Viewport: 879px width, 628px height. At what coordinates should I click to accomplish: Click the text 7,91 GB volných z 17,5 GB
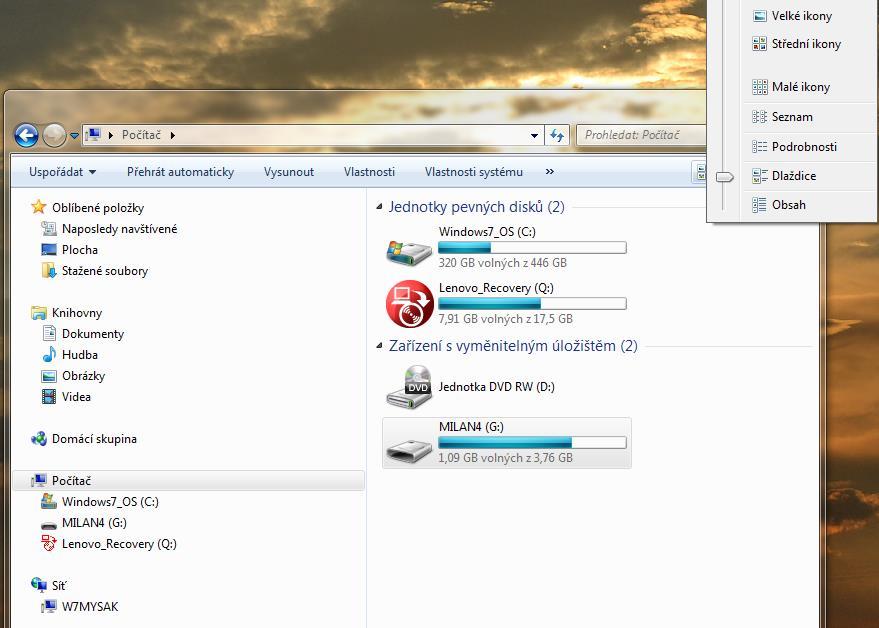pyautogui.click(x=506, y=318)
